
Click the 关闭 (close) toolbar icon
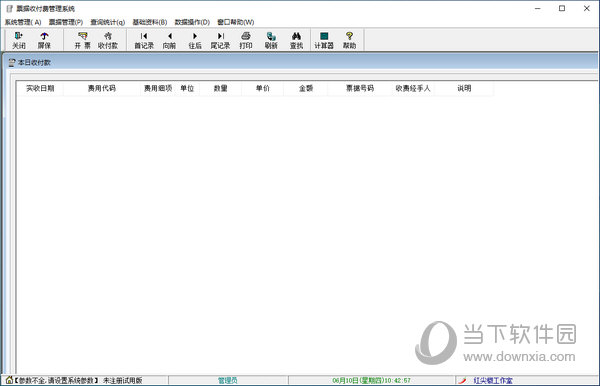point(19,40)
